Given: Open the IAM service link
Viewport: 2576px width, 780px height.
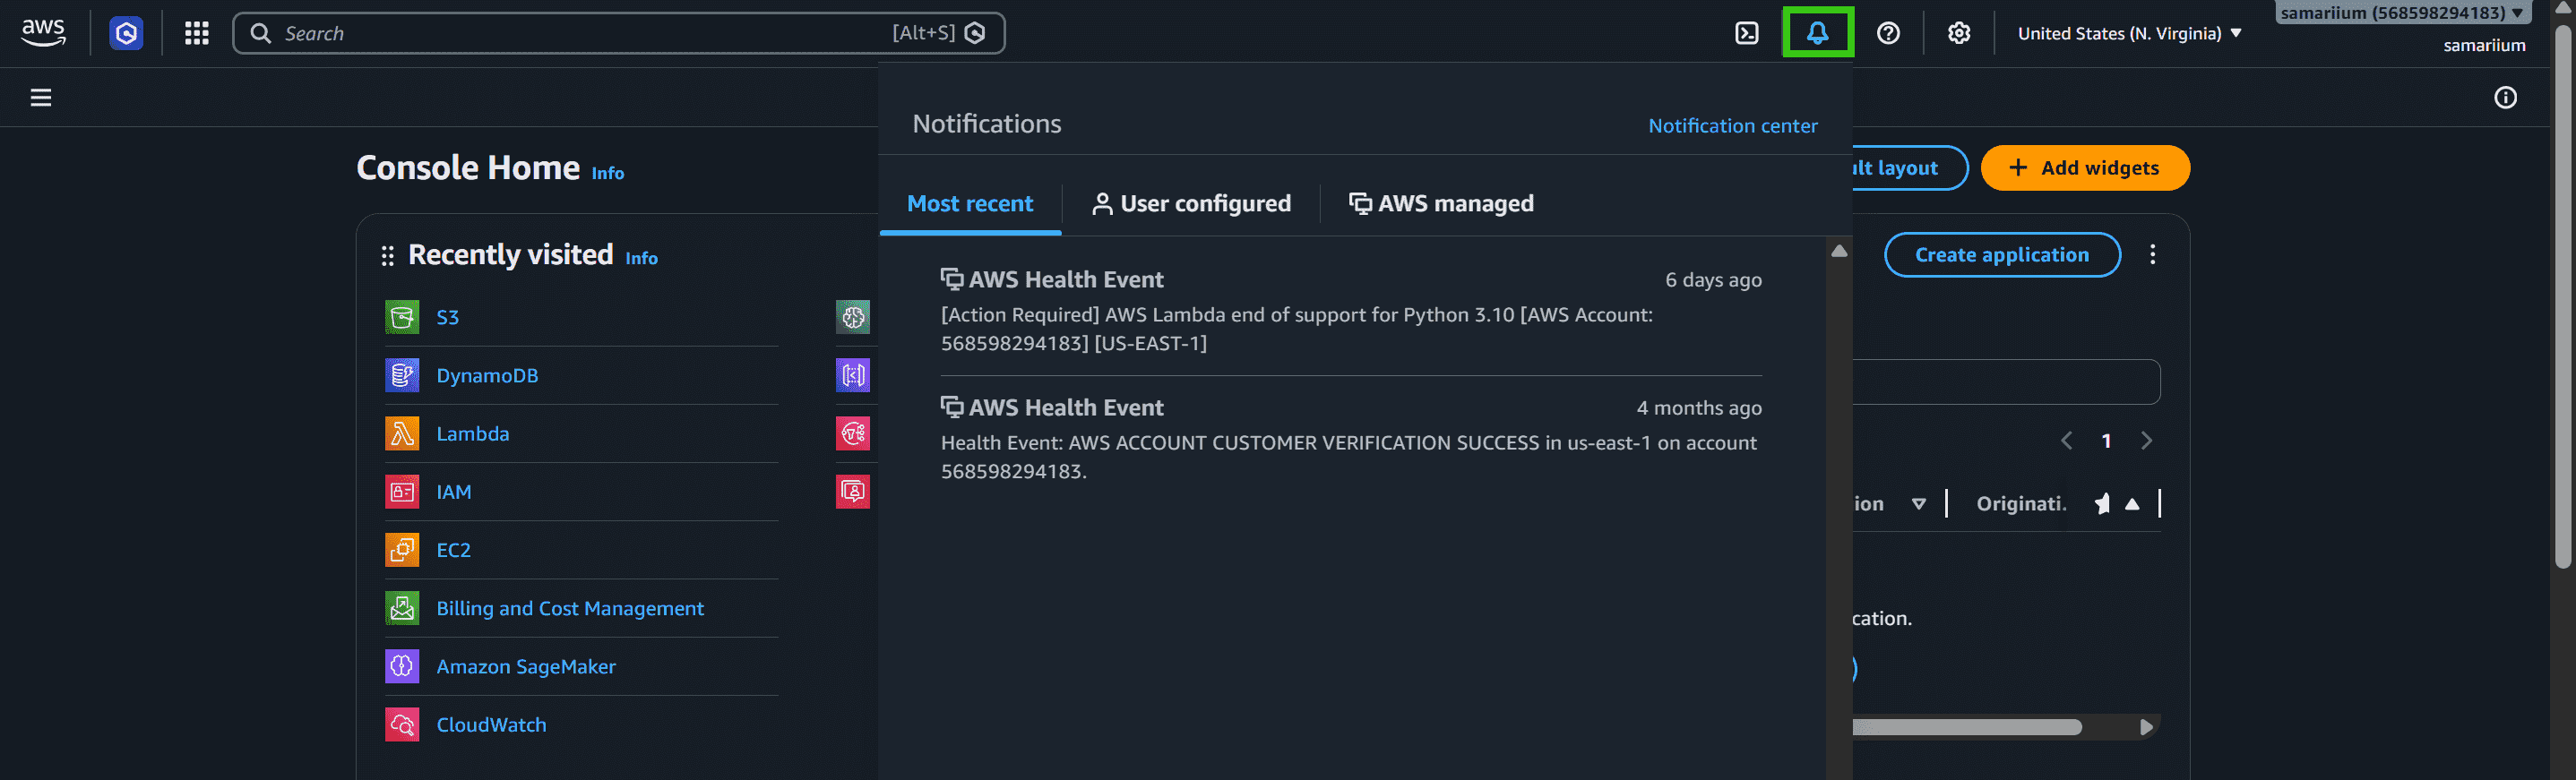Looking at the screenshot, I should pos(454,491).
